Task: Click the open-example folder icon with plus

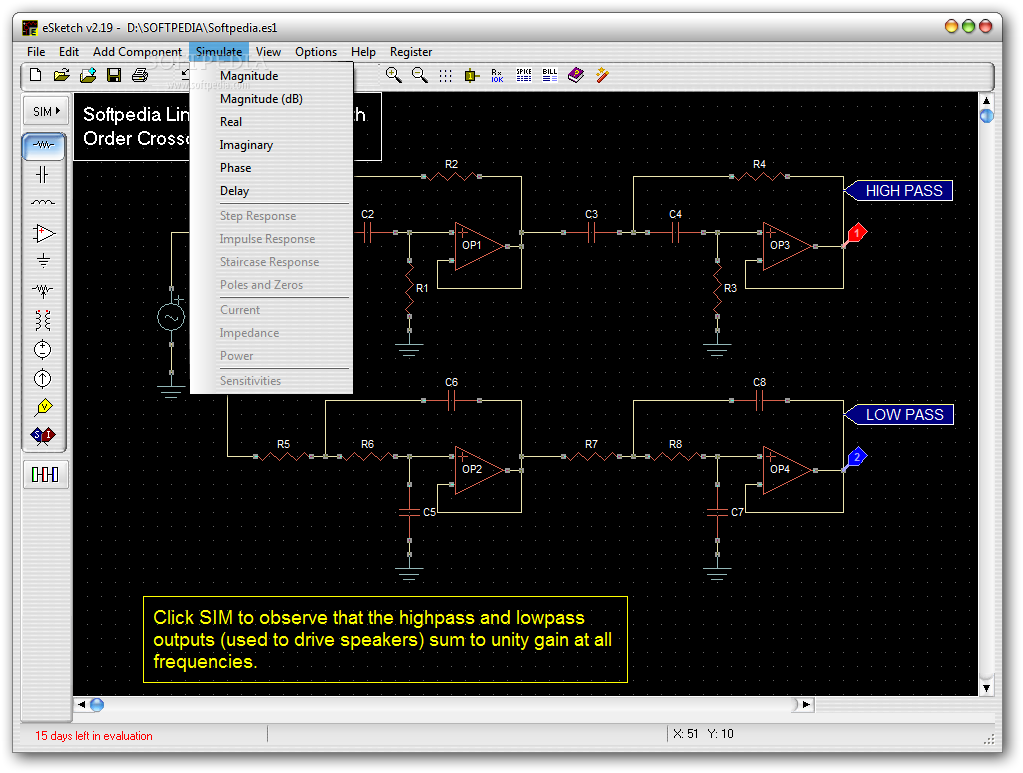Action: click(x=88, y=75)
